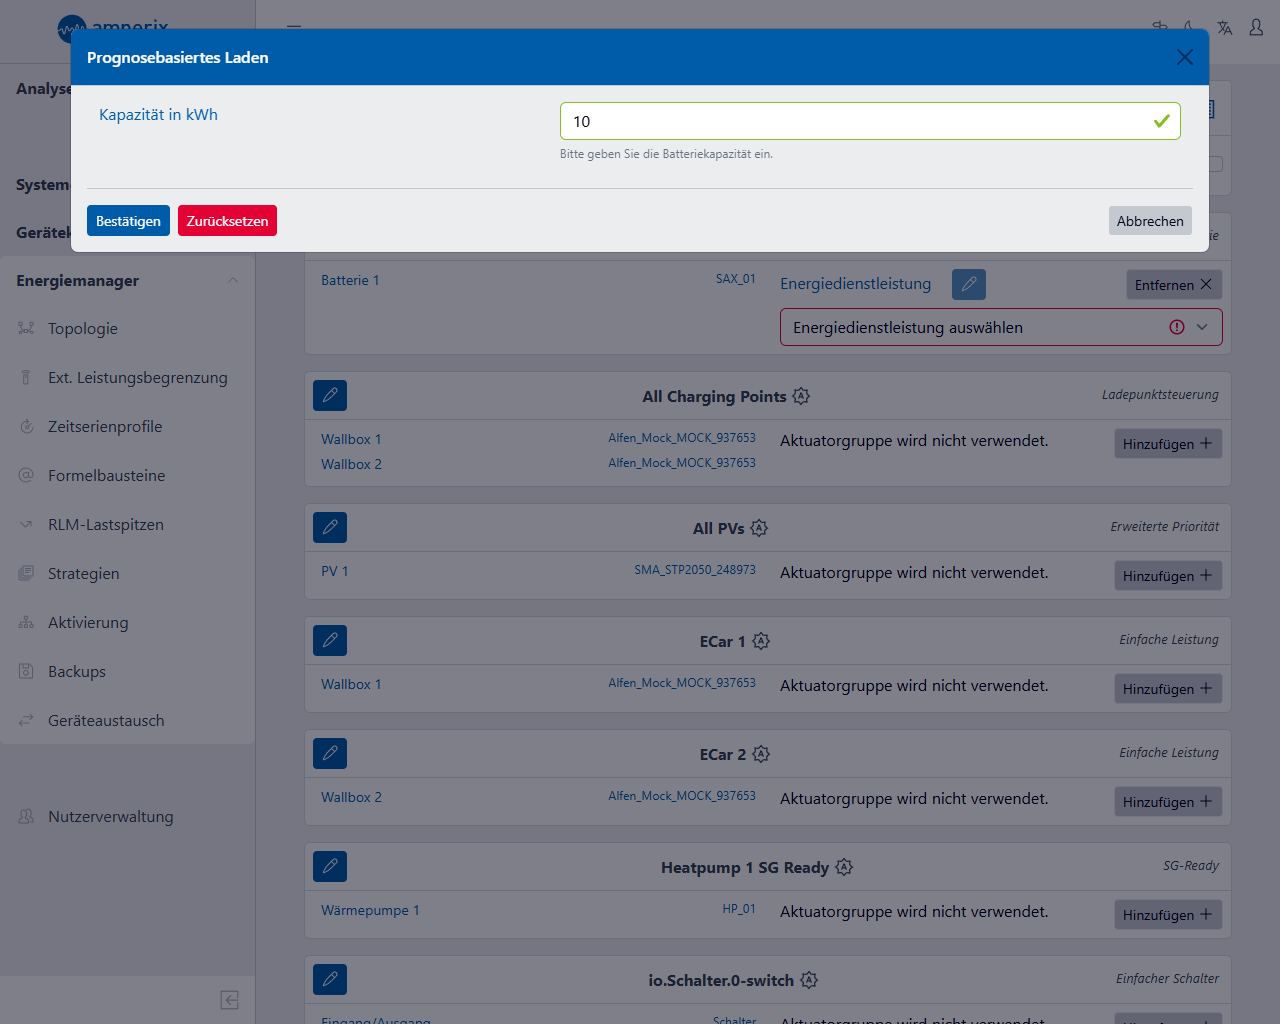Close the Prognosebasiertes Laden dialog
The height and width of the screenshot is (1024, 1280).
(1184, 58)
